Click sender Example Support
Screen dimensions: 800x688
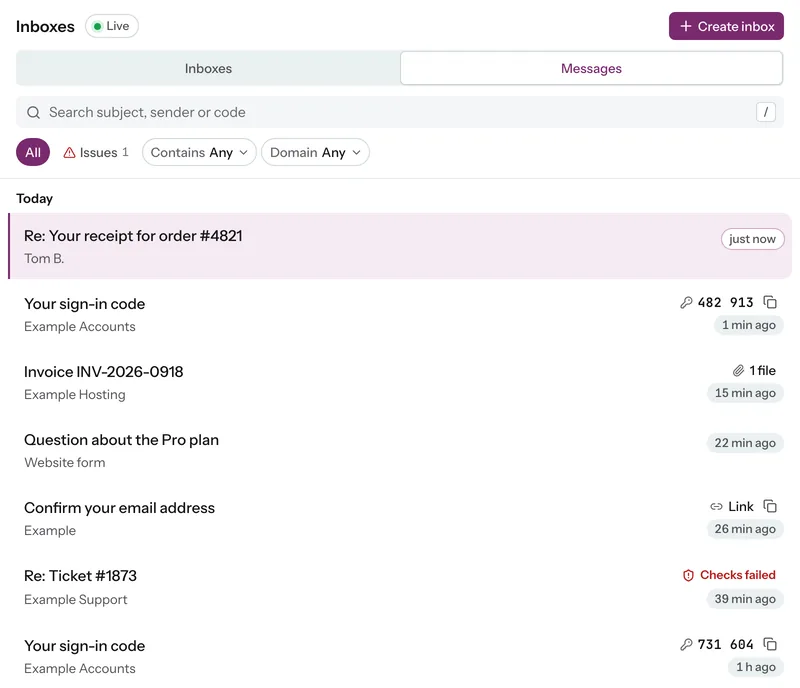(x=76, y=599)
